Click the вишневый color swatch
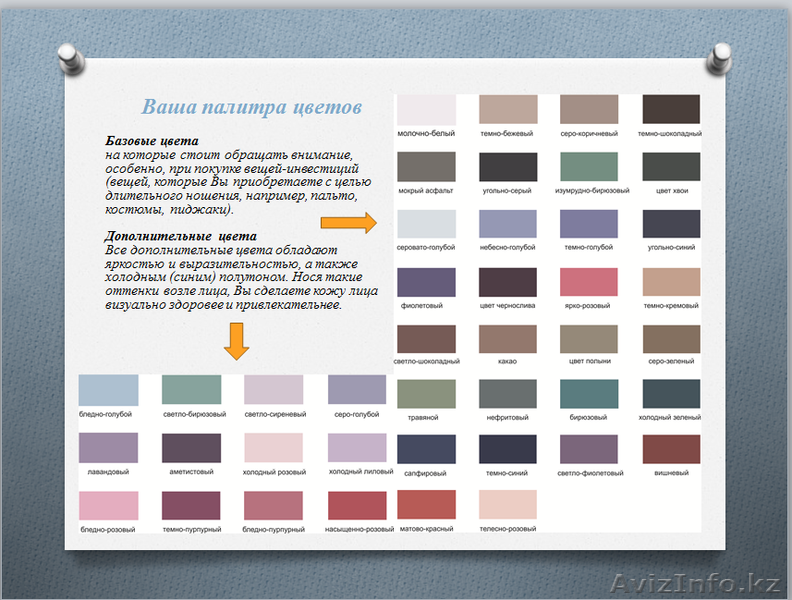The image size is (792, 600). [670, 450]
